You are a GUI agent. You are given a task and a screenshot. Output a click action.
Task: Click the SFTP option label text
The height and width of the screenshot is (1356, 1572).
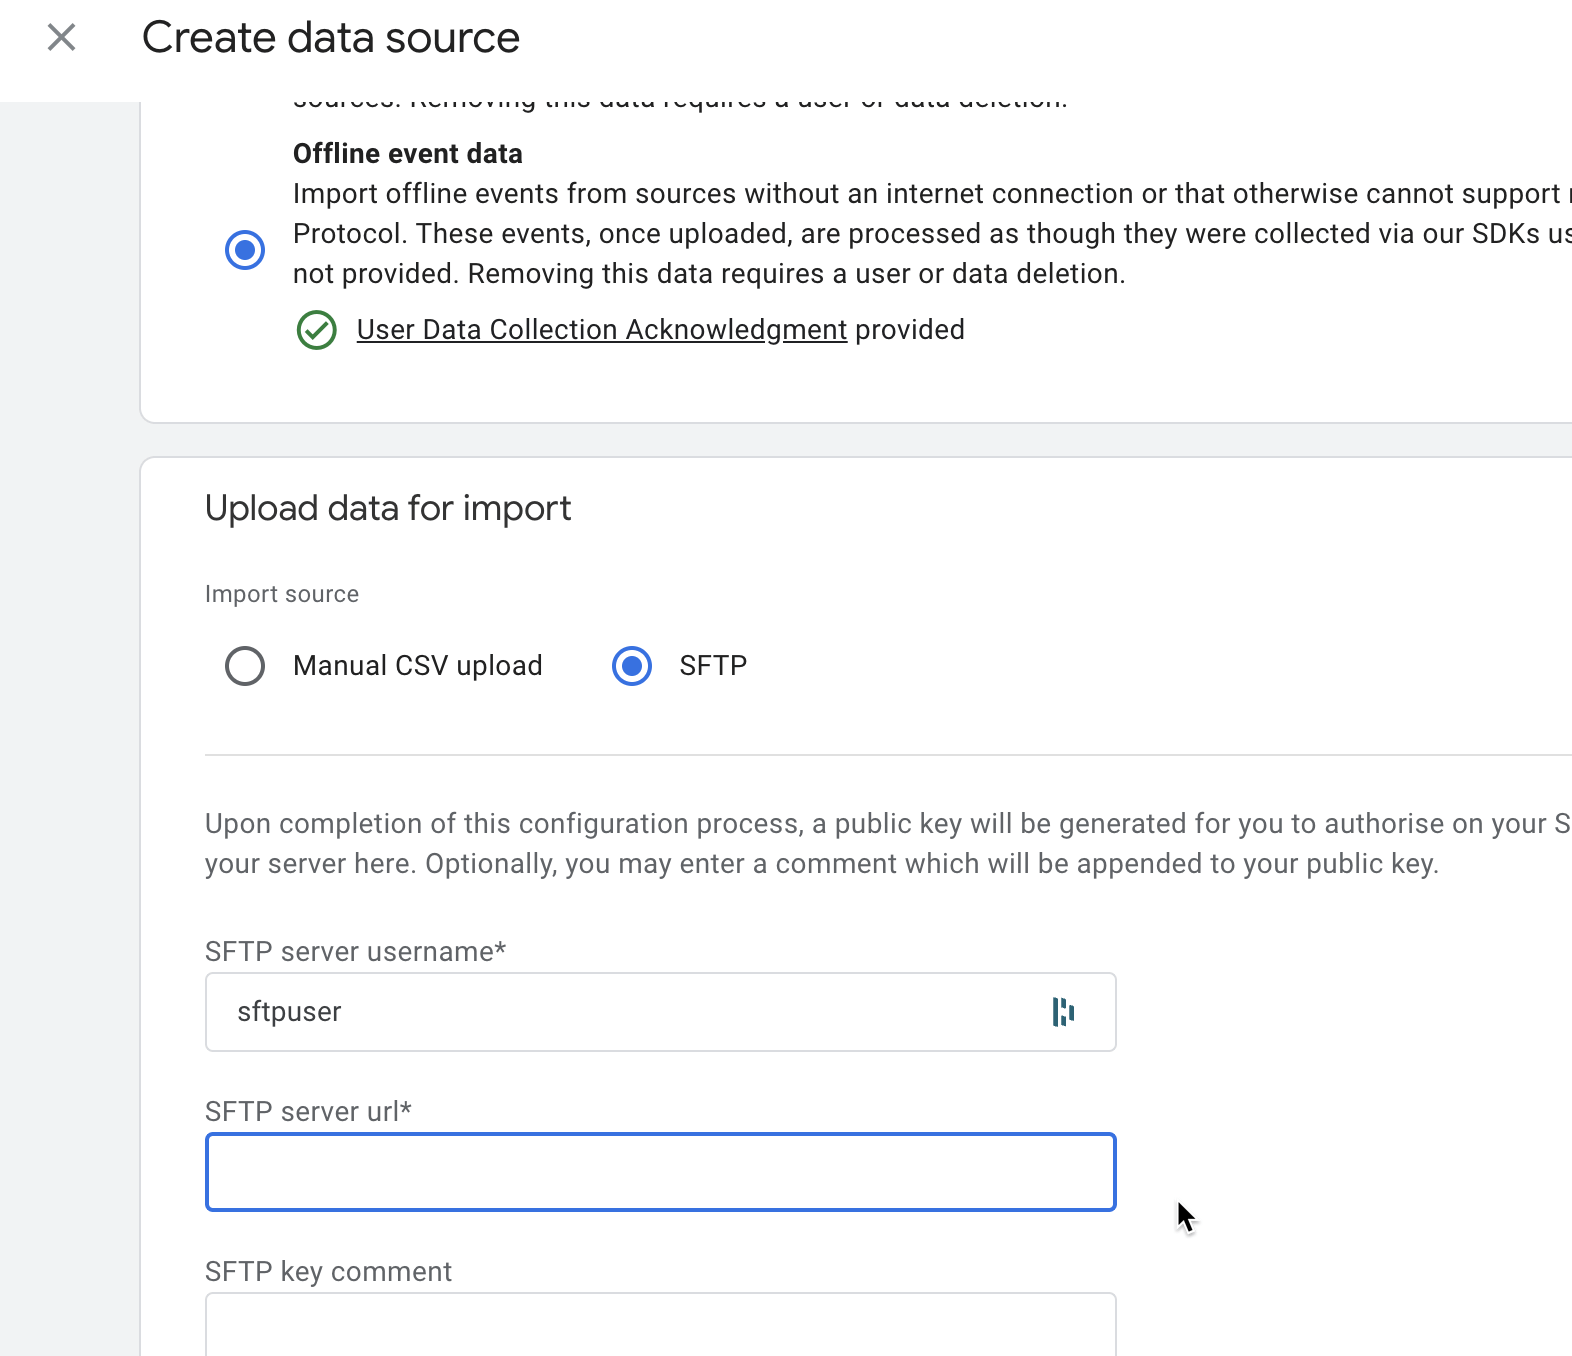713,666
